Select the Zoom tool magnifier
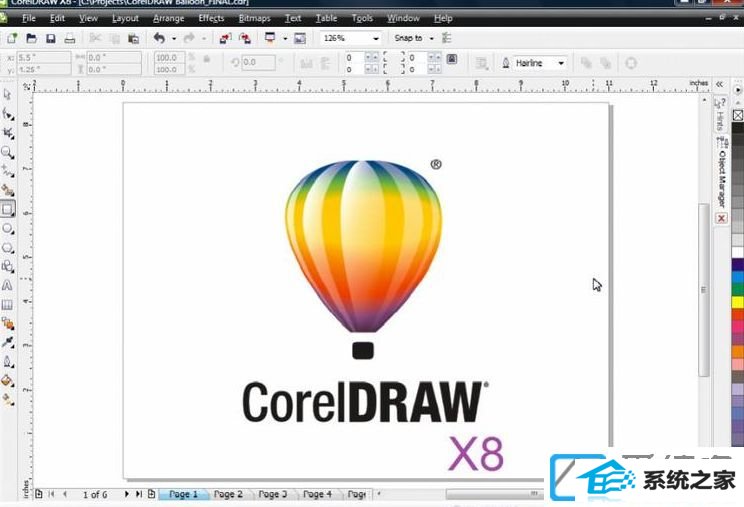744x507 pixels. coord(7,152)
